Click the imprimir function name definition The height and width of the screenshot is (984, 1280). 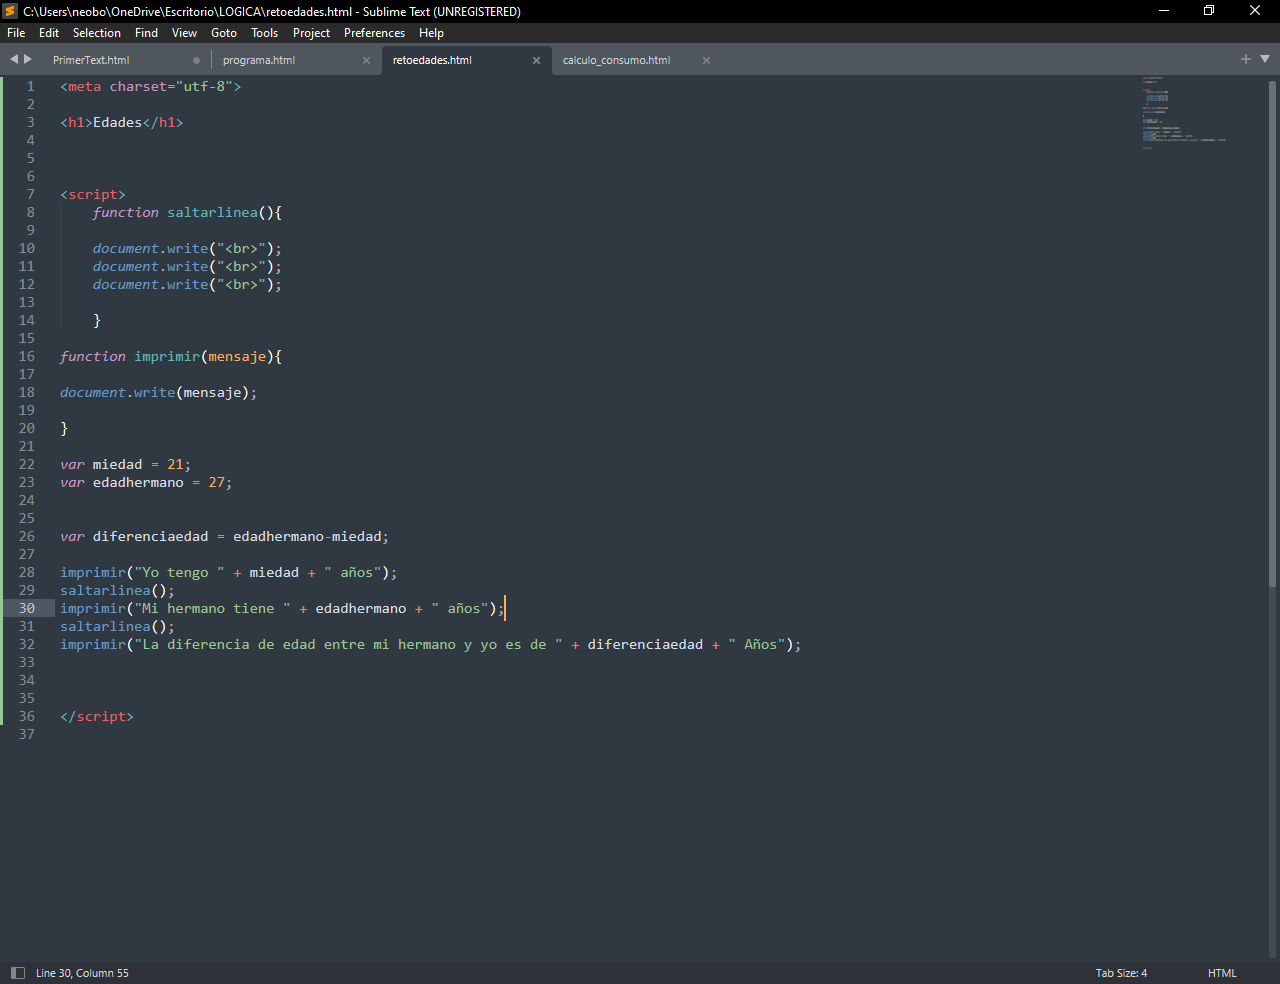167,356
